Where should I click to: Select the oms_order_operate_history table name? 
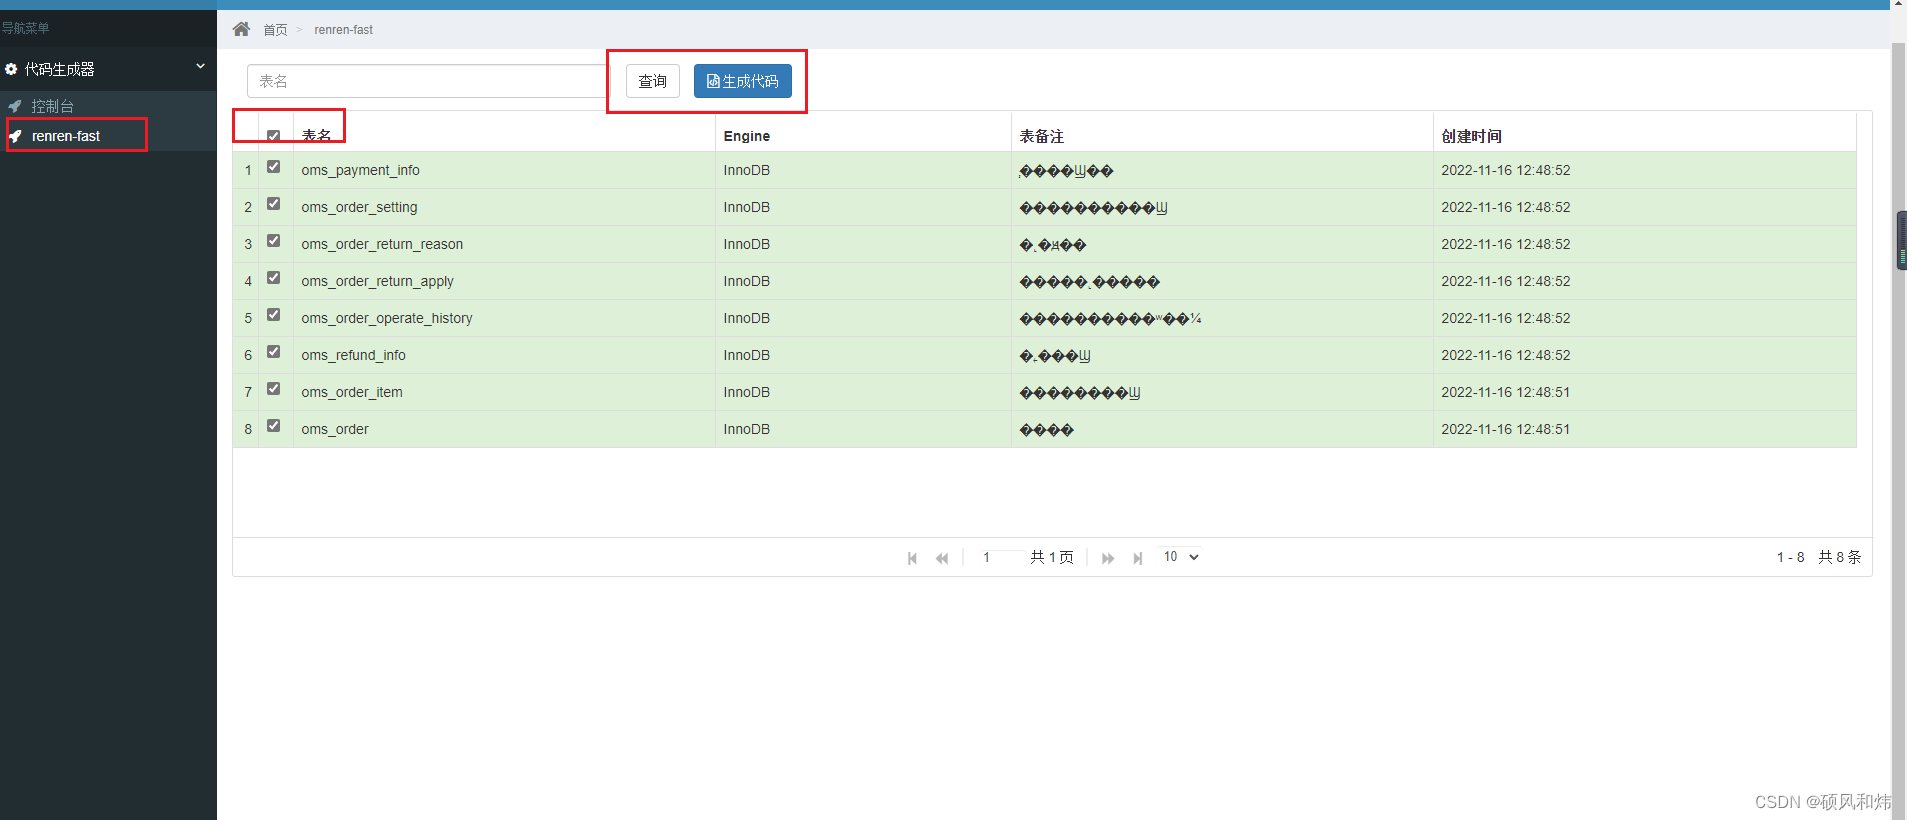tap(387, 318)
